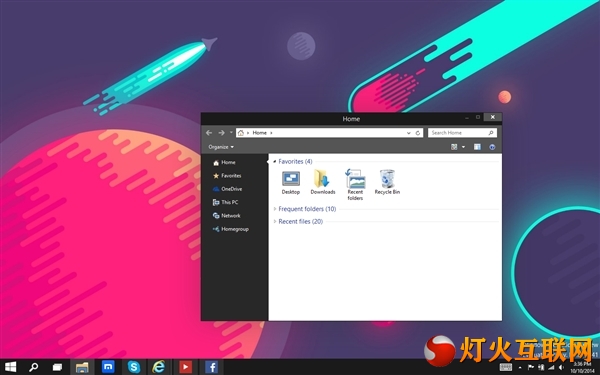This screenshot has height=375, width=600.
Task: Open the Organize dropdown menu
Action: click(x=221, y=147)
